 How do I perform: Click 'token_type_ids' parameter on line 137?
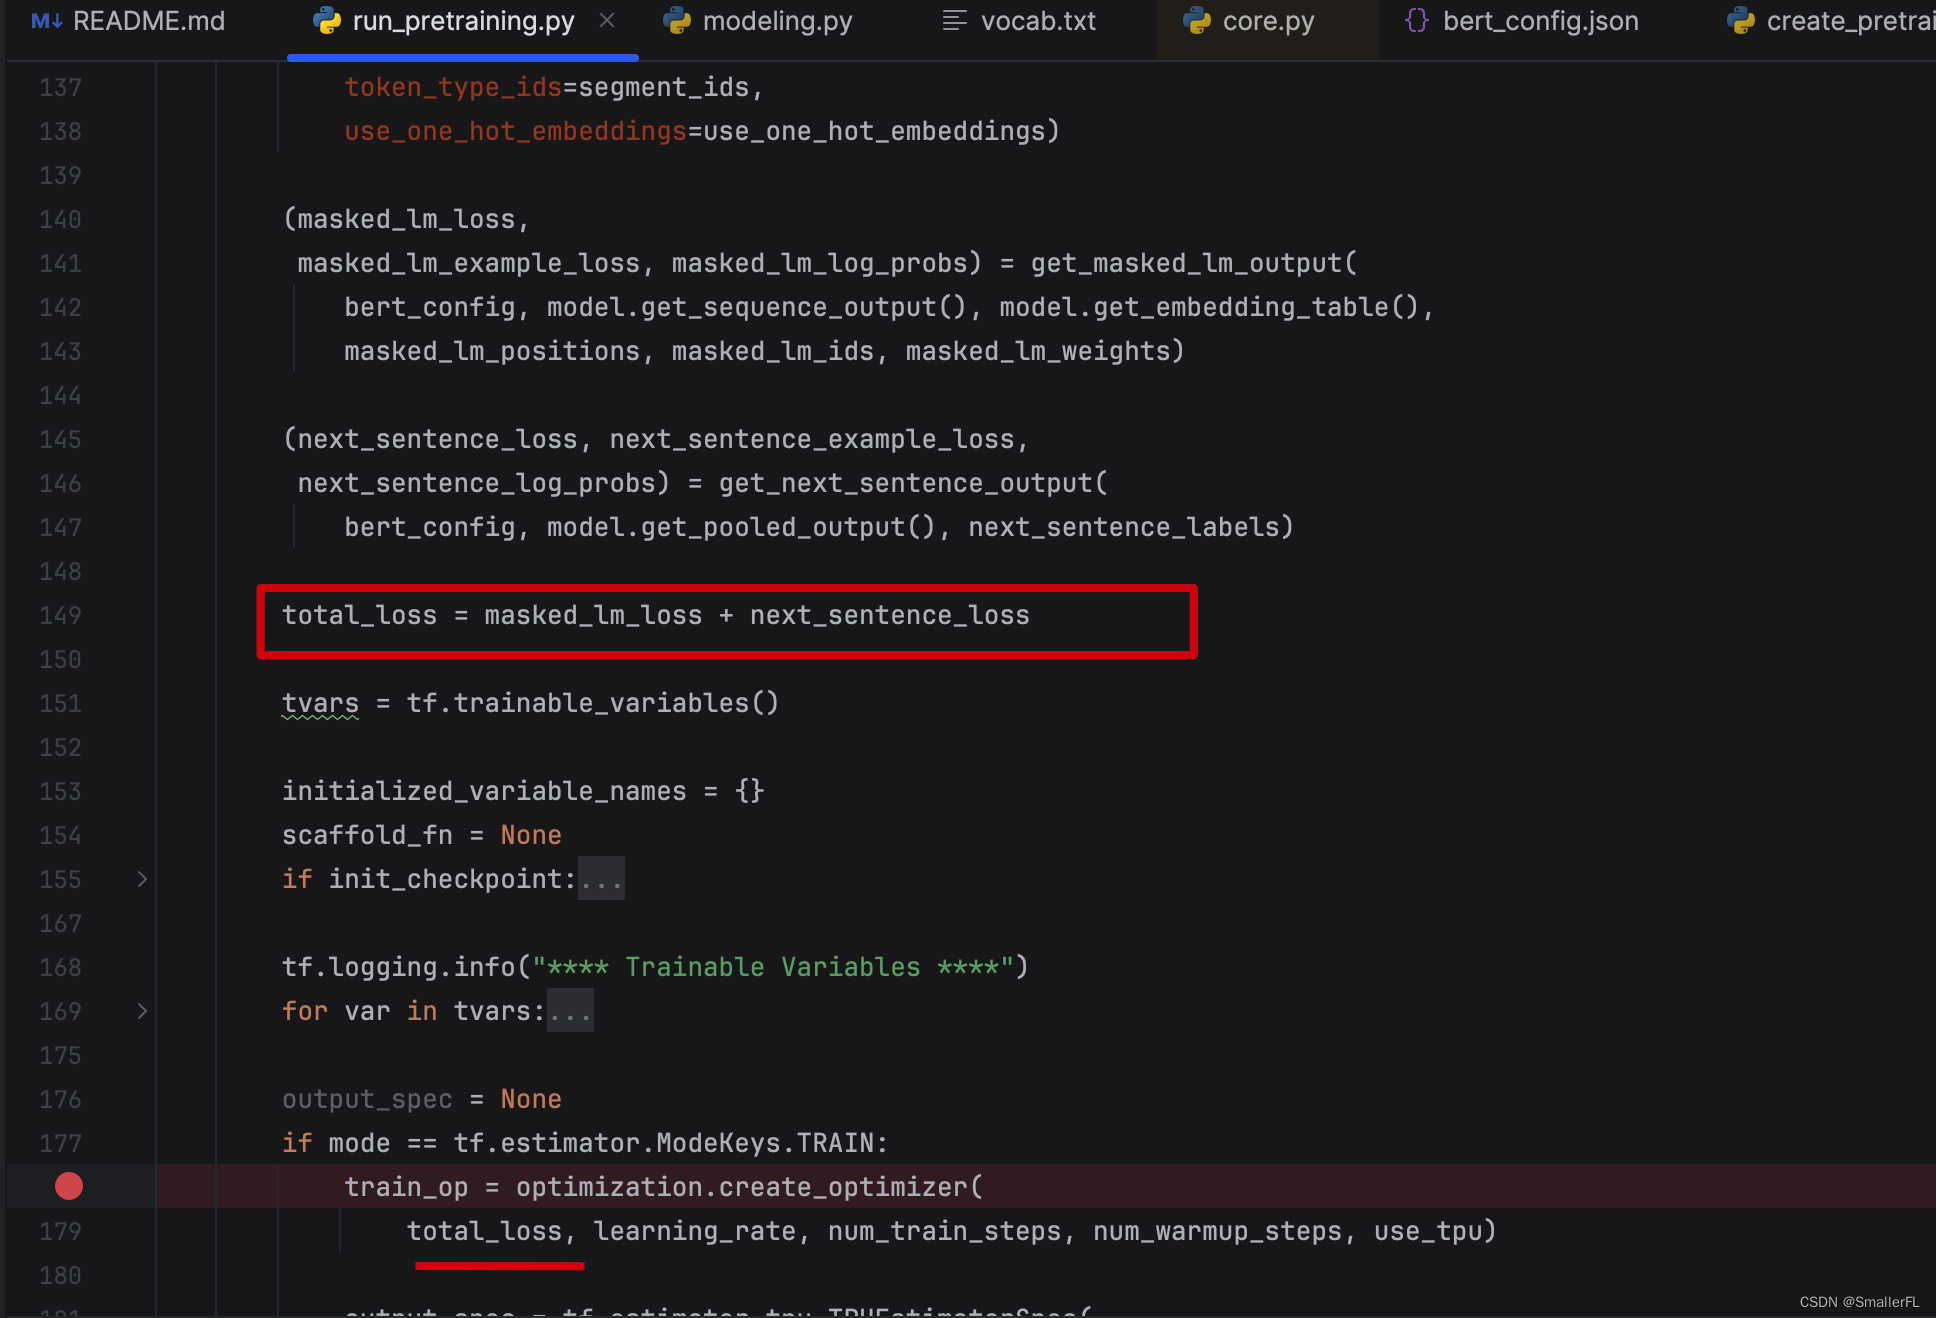[x=454, y=87]
